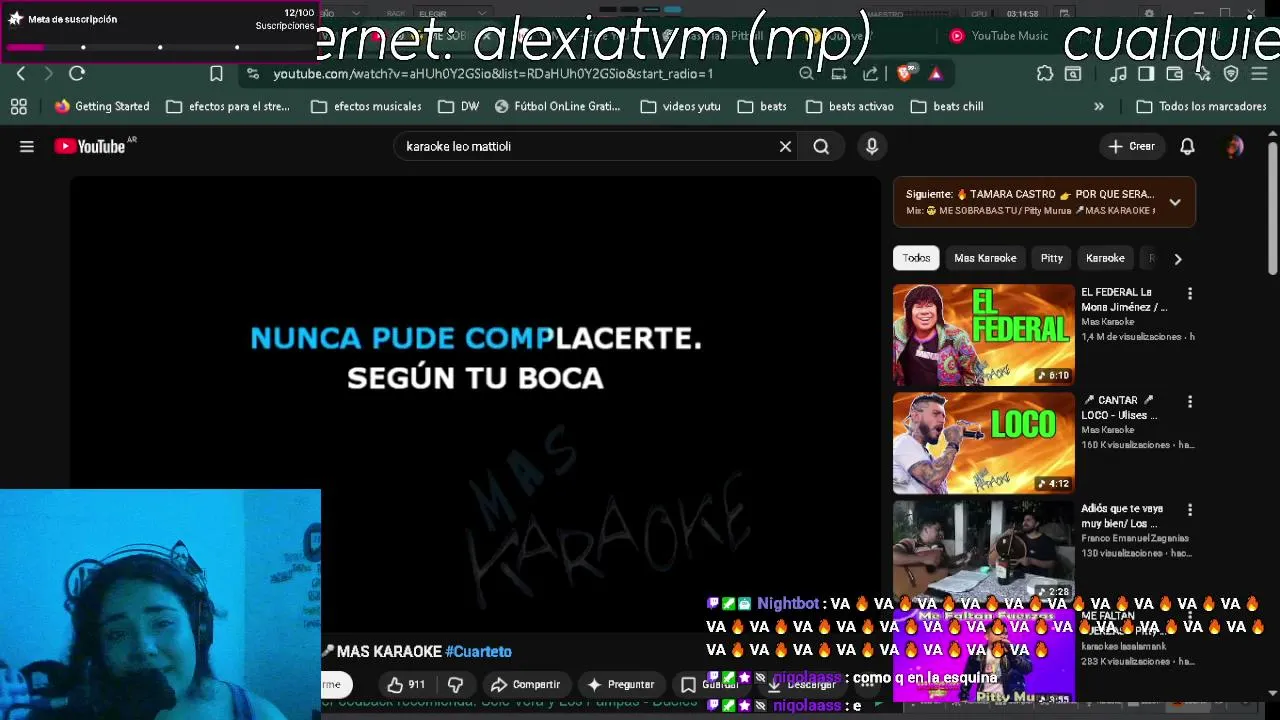Clear the search box with the X
1280x720 pixels.
pyautogui.click(x=785, y=147)
